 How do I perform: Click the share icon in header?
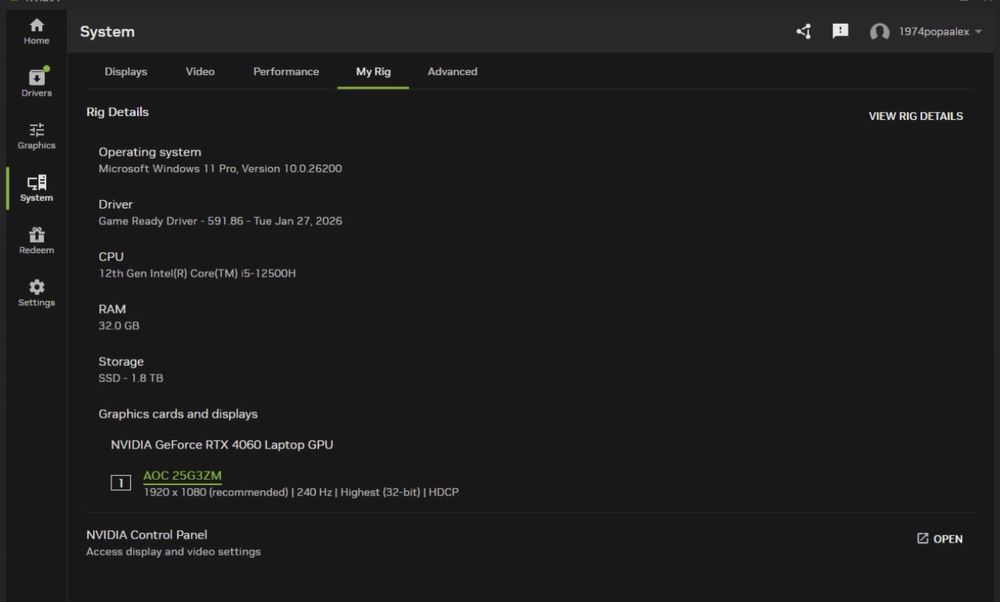pos(804,31)
